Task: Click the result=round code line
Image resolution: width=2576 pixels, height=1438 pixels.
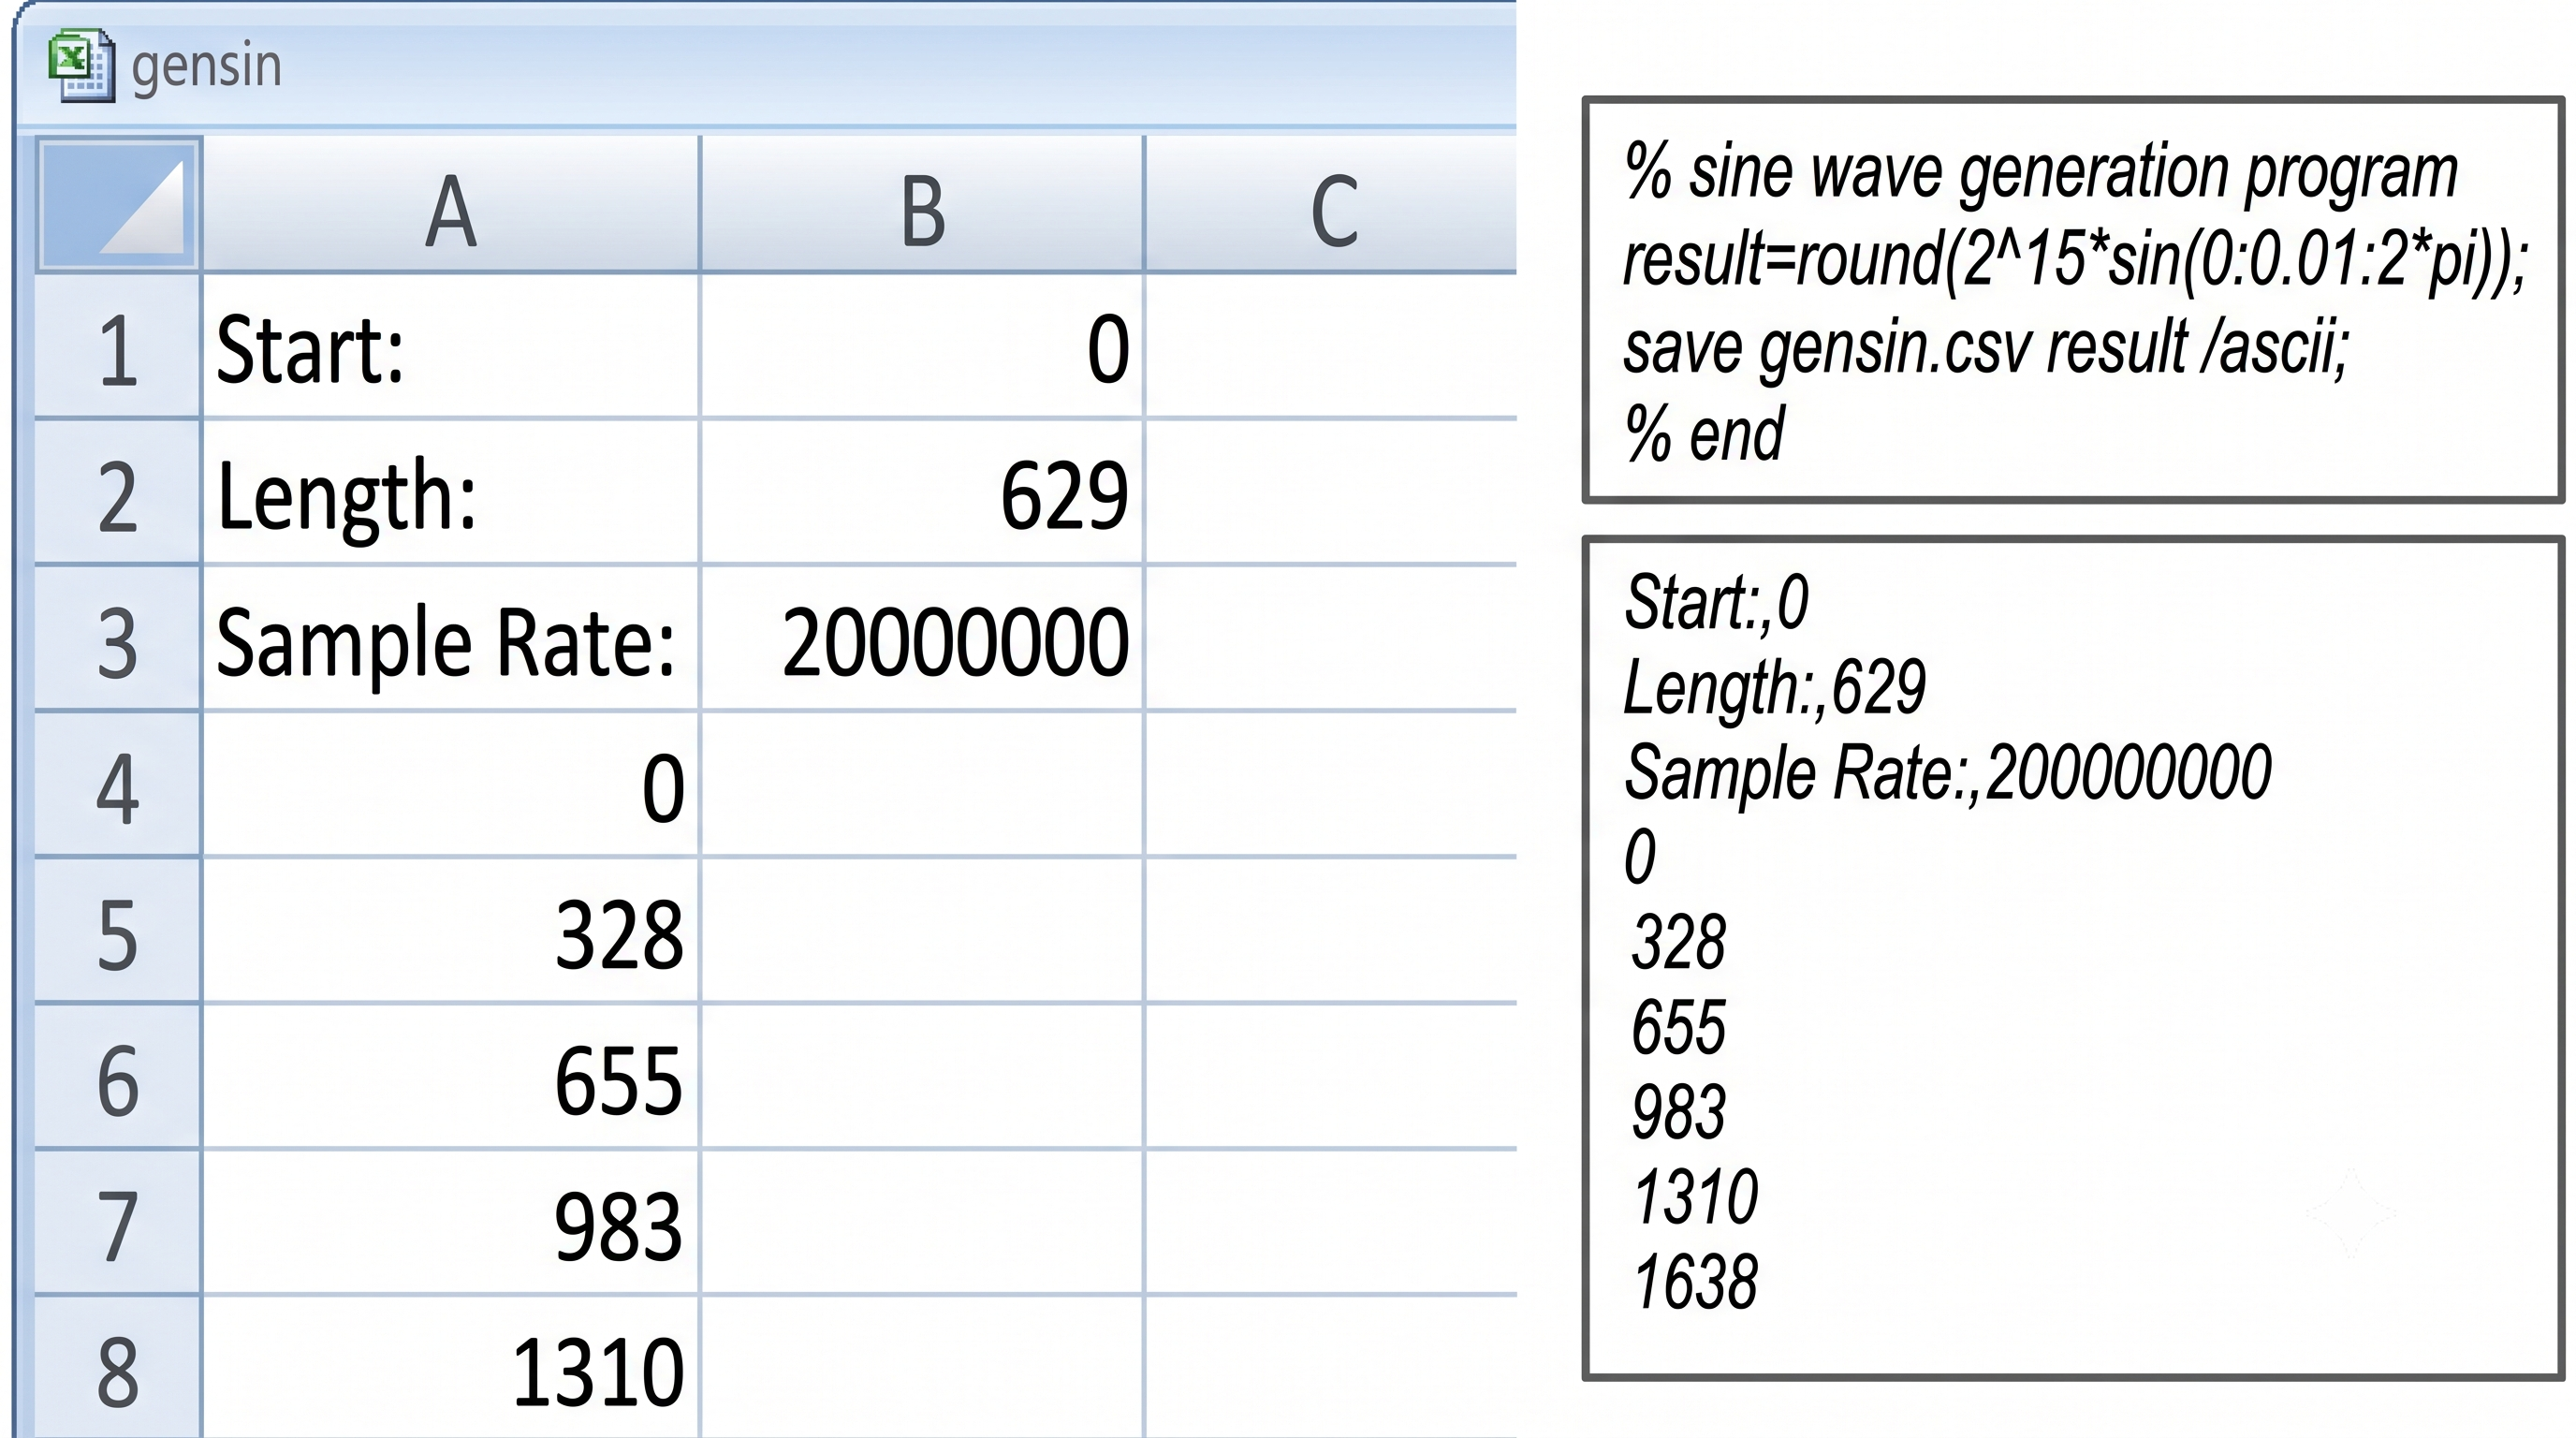Action: click(x=2075, y=260)
